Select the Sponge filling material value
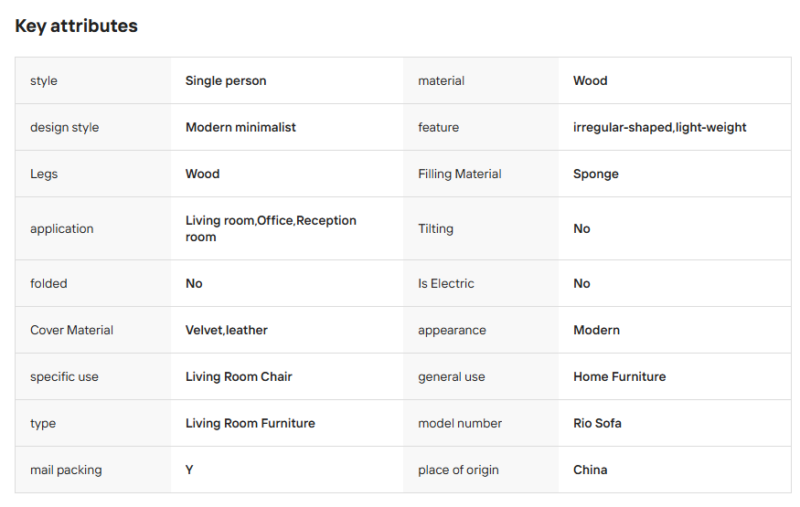 tap(595, 174)
